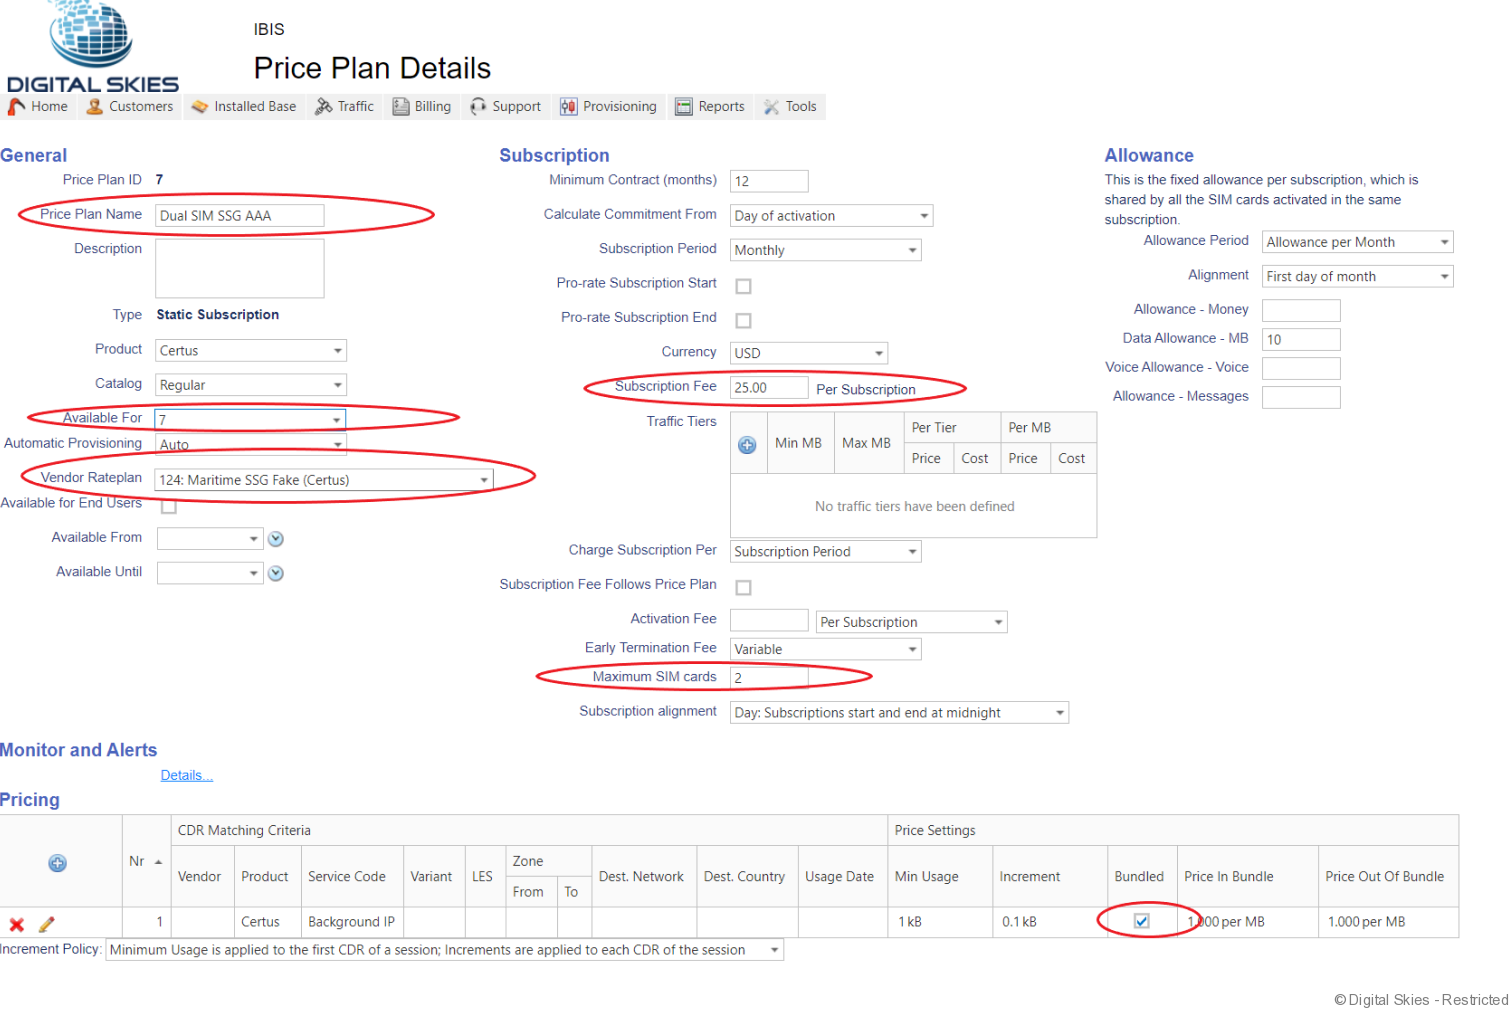Enable Pro-rate Subscription Start checkbox
The height and width of the screenshot is (1009, 1510).
coord(743,286)
